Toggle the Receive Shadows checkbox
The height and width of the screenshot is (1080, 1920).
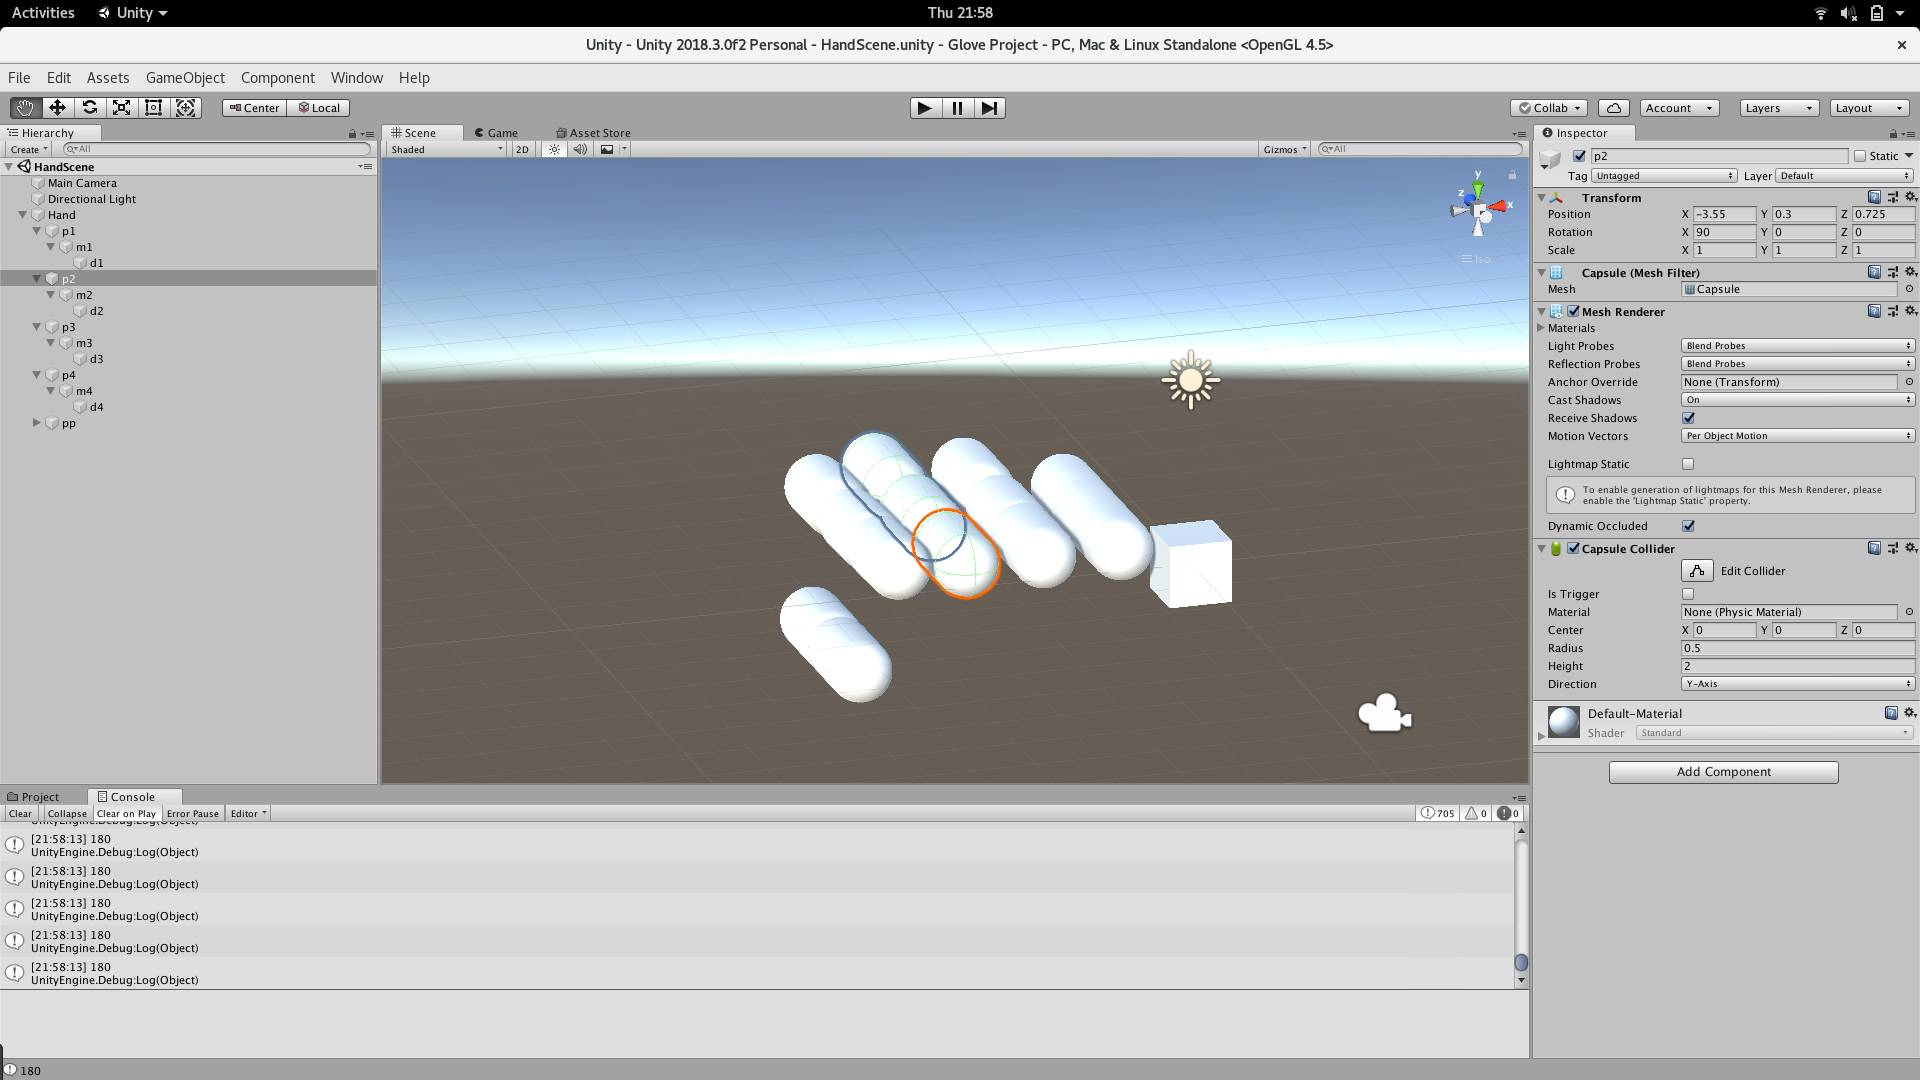click(x=1689, y=418)
